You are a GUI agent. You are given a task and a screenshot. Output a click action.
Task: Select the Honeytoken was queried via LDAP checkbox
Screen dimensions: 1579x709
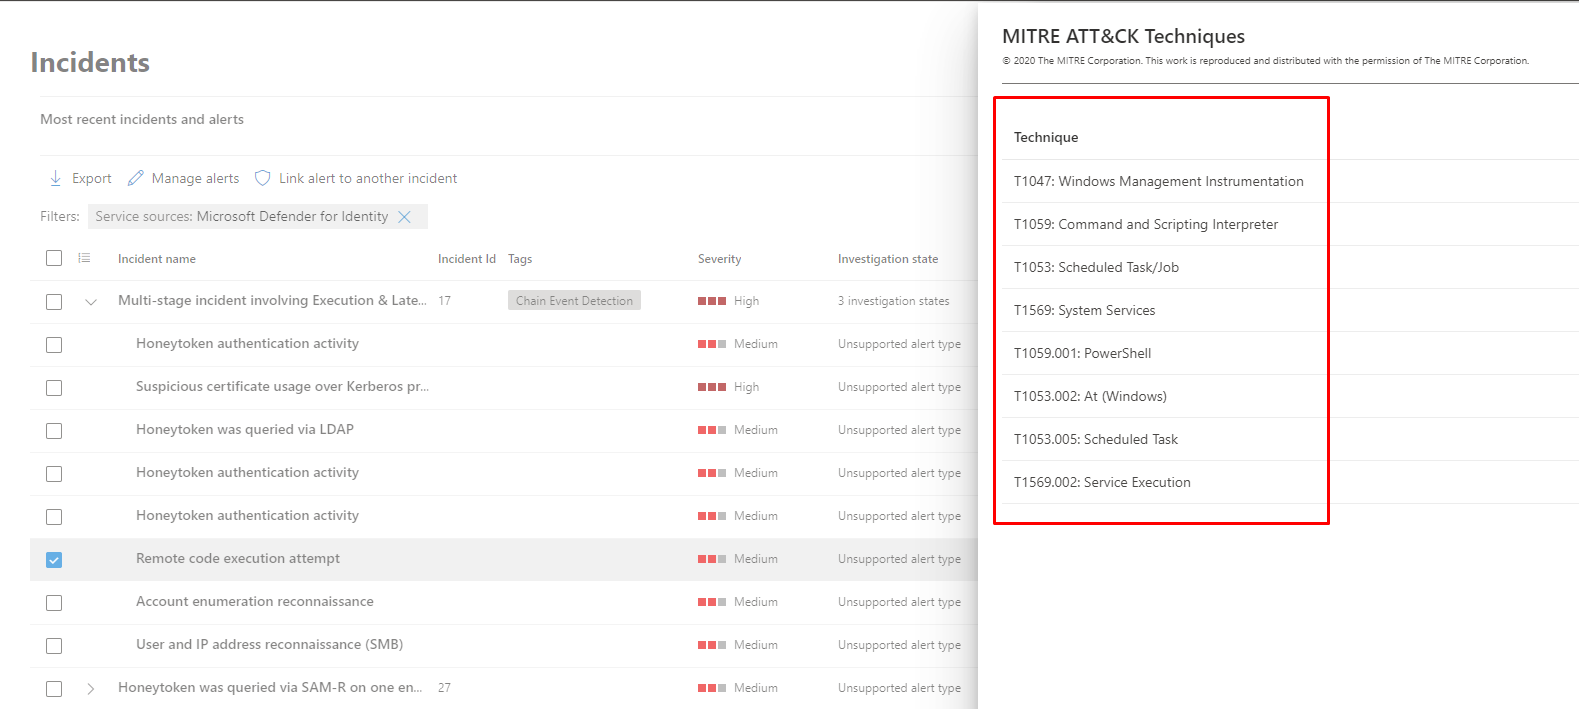[54, 431]
